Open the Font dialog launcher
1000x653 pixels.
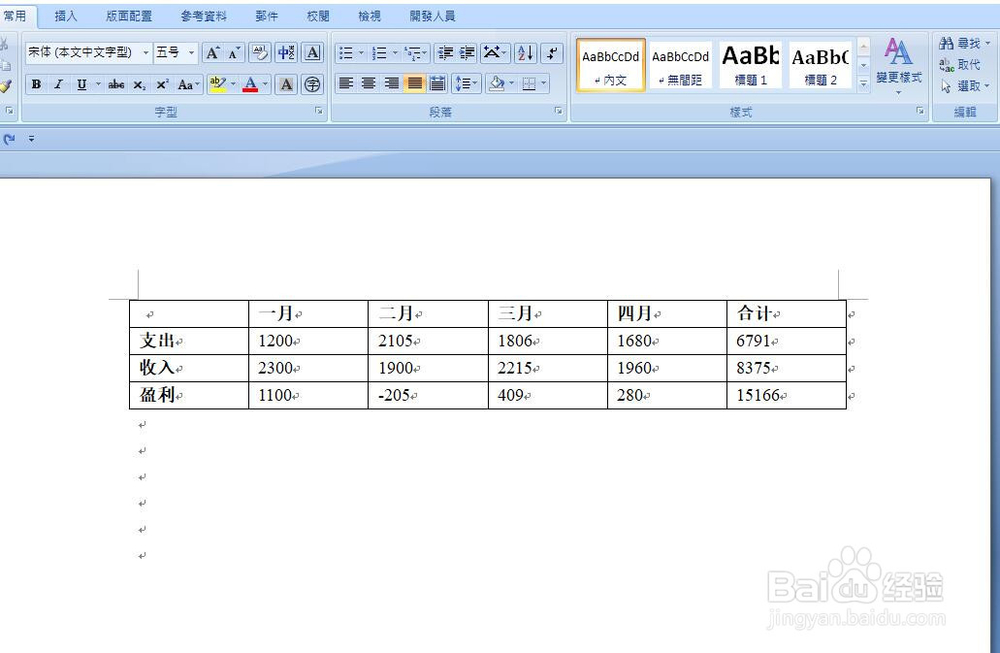(x=318, y=111)
